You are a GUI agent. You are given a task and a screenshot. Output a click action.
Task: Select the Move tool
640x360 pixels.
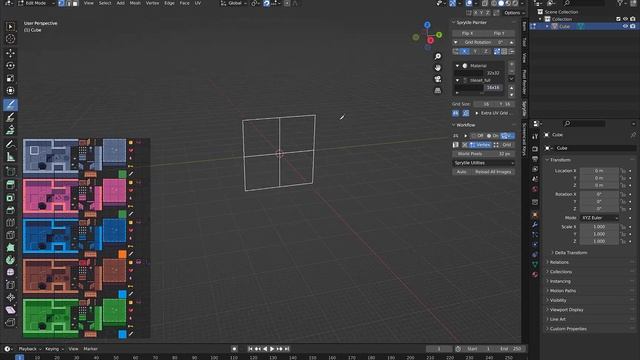[10, 53]
